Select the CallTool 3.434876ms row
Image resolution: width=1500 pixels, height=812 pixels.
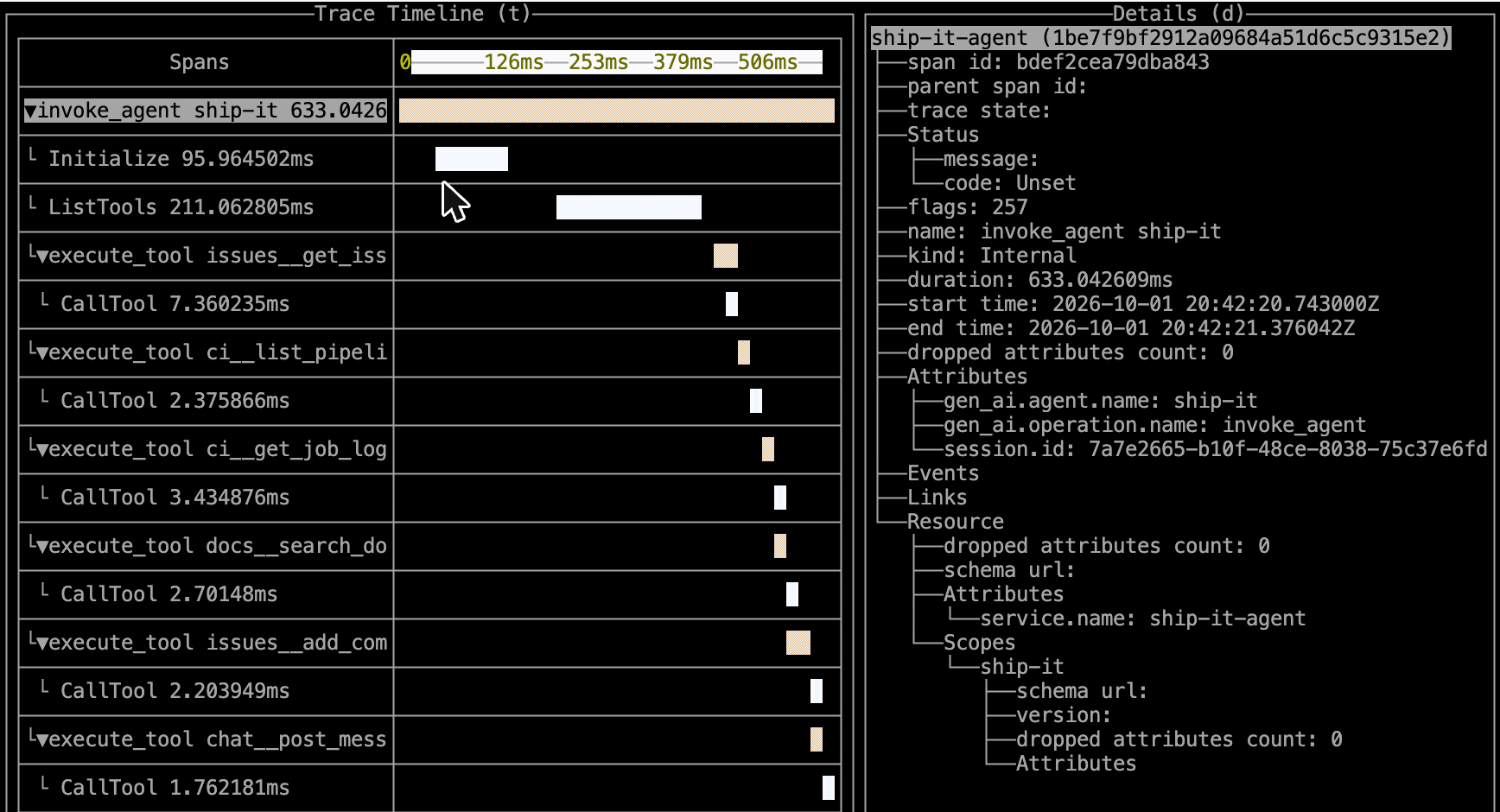point(205,498)
